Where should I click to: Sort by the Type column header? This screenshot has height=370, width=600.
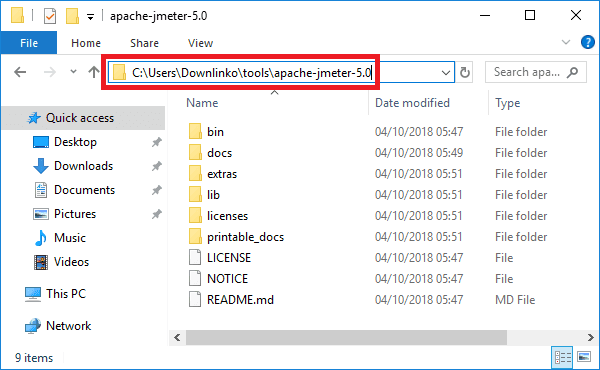click(507, 103)
